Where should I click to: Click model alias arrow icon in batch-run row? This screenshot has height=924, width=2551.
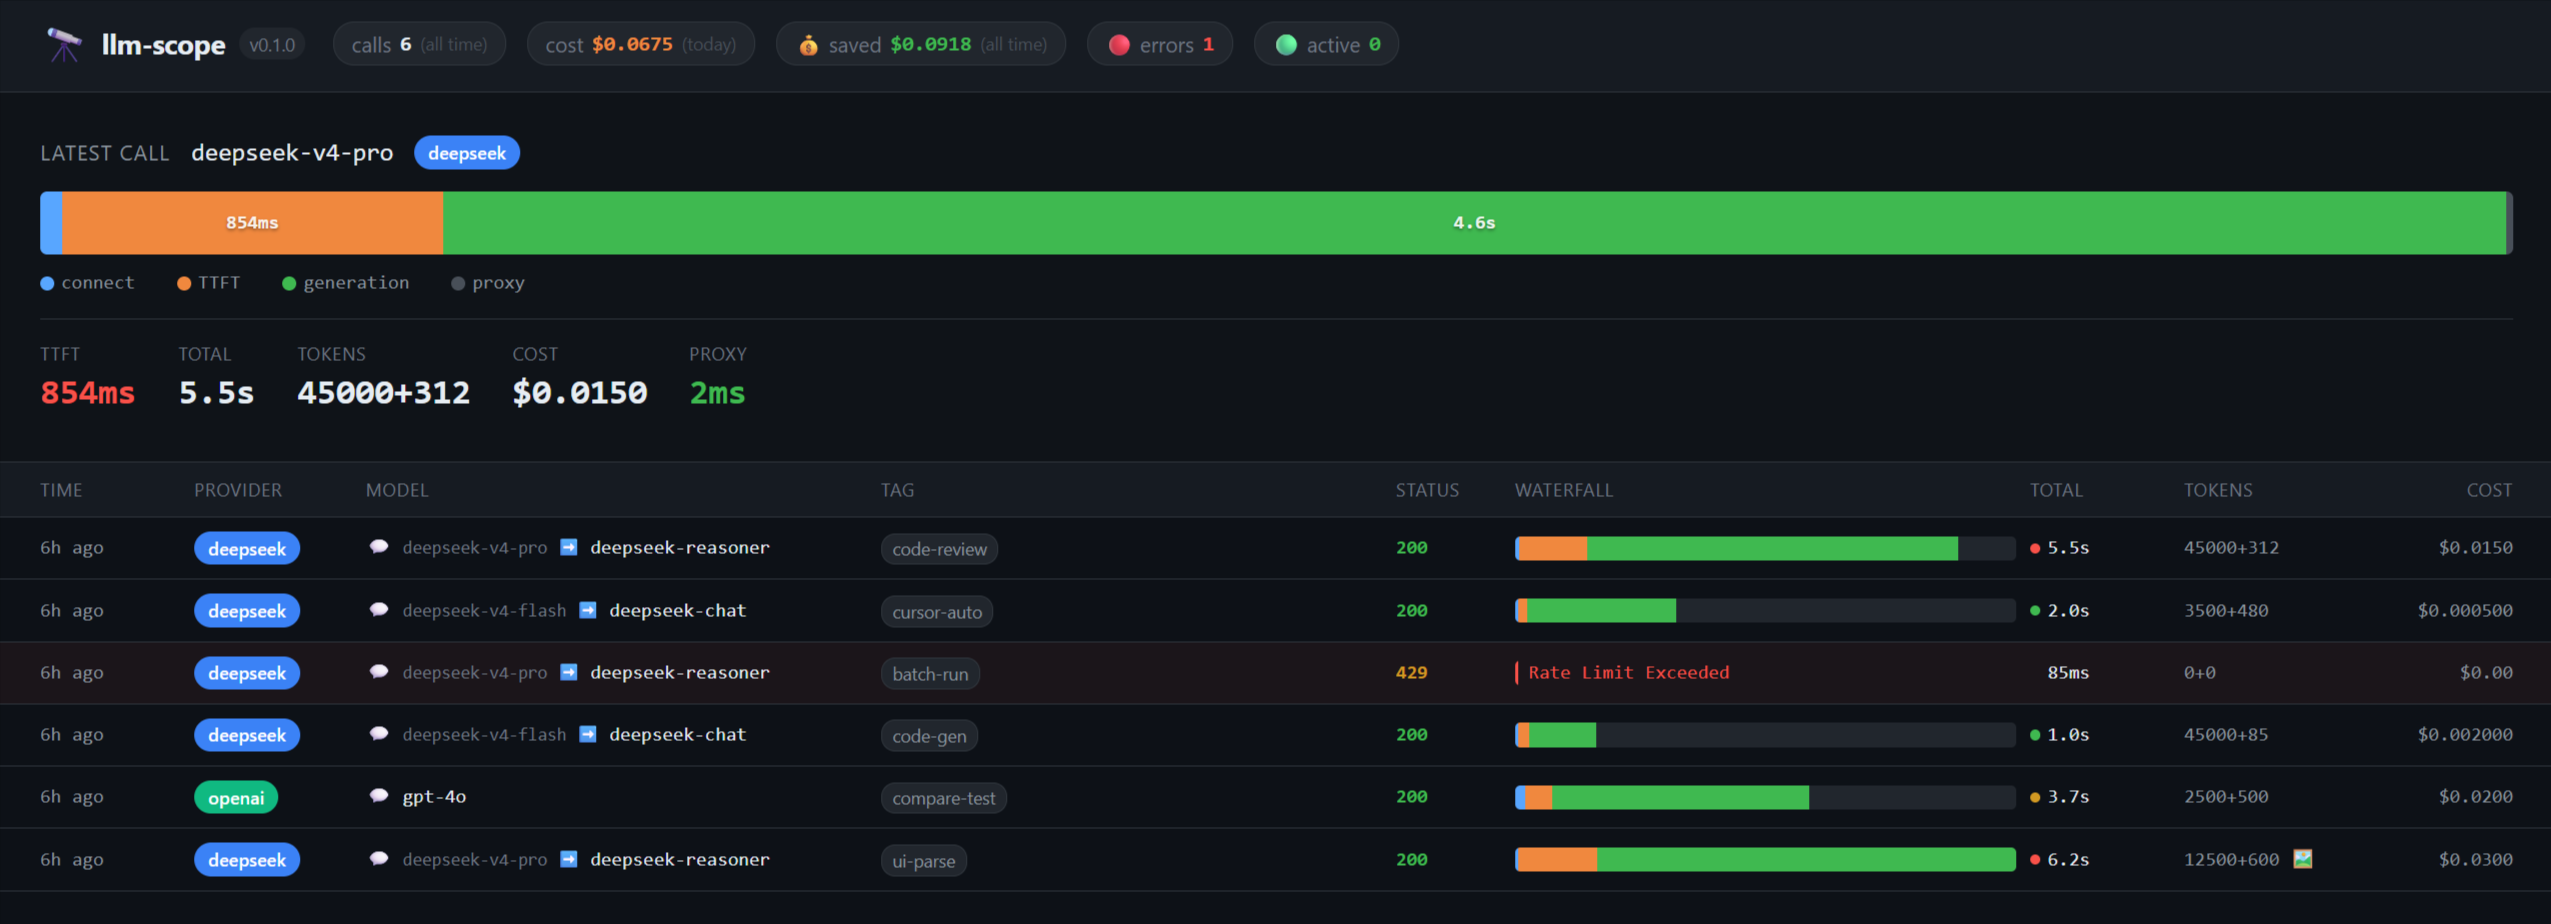[569, 672]
